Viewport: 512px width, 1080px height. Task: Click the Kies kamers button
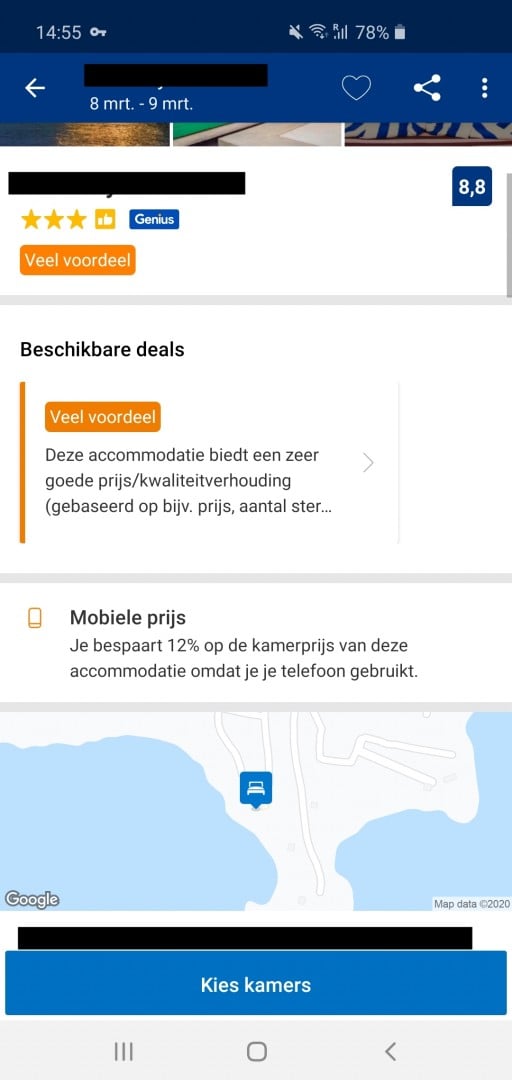coord(256,984)
